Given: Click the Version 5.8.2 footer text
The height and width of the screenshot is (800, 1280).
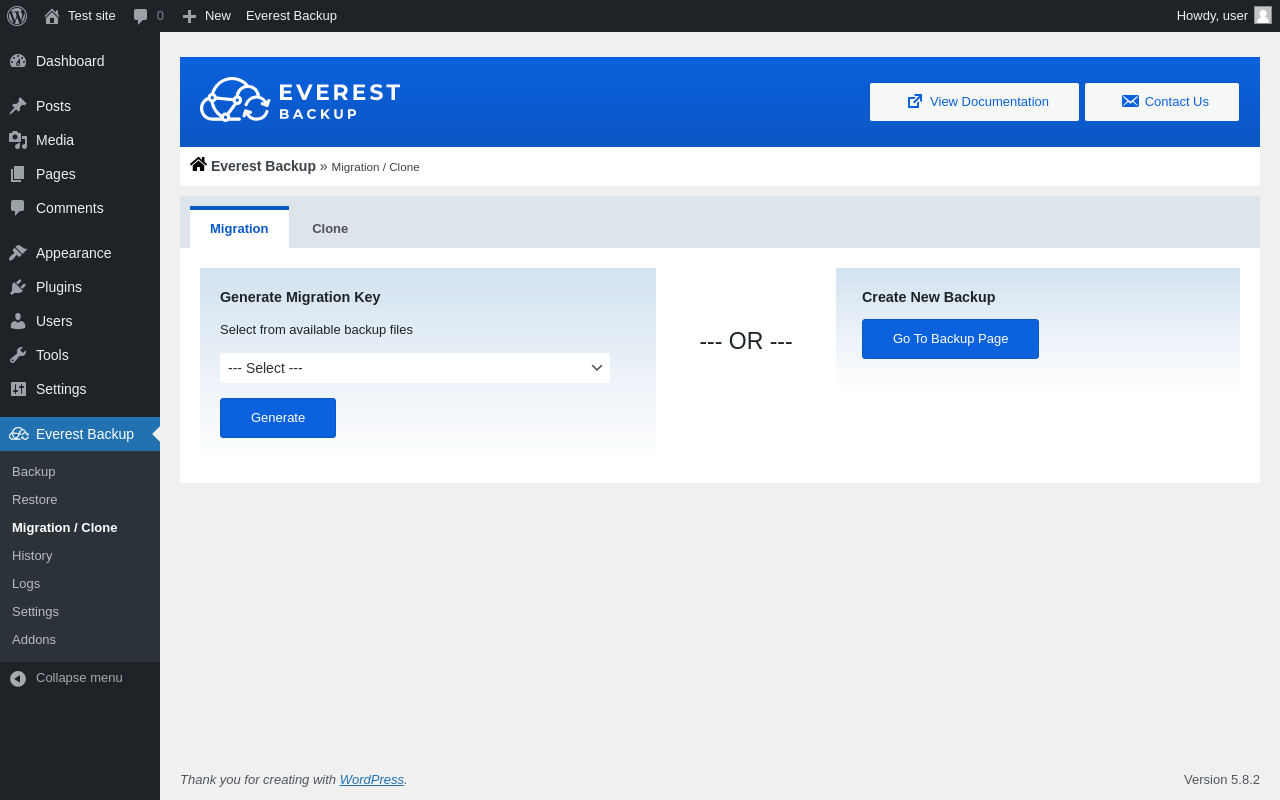Looking at the screenshot, I should [x=1222, y=780].
